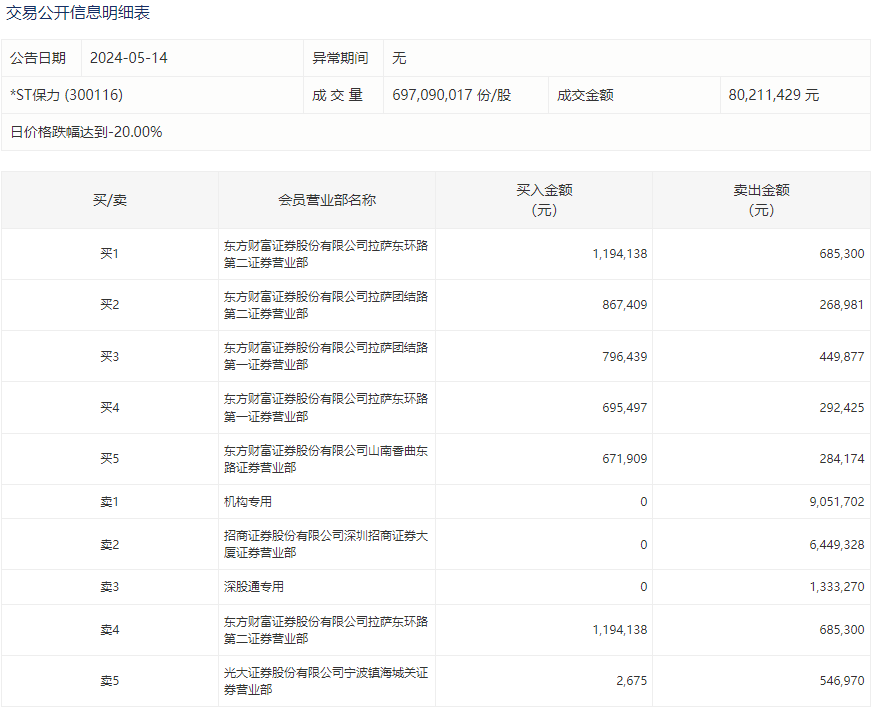
Task: Click 招商证券深圳招商证券大厦证券营业部 name
Action: click(326, 544)
